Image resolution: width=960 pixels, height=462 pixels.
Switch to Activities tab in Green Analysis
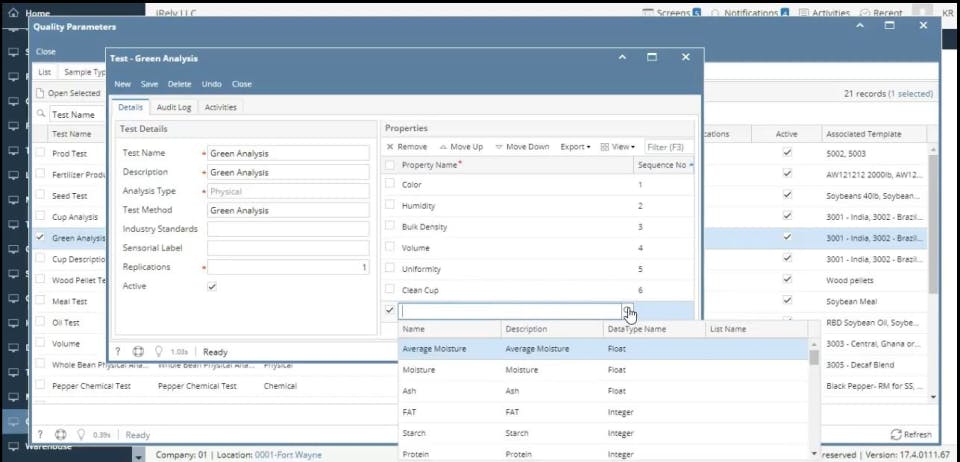[220, 107]
